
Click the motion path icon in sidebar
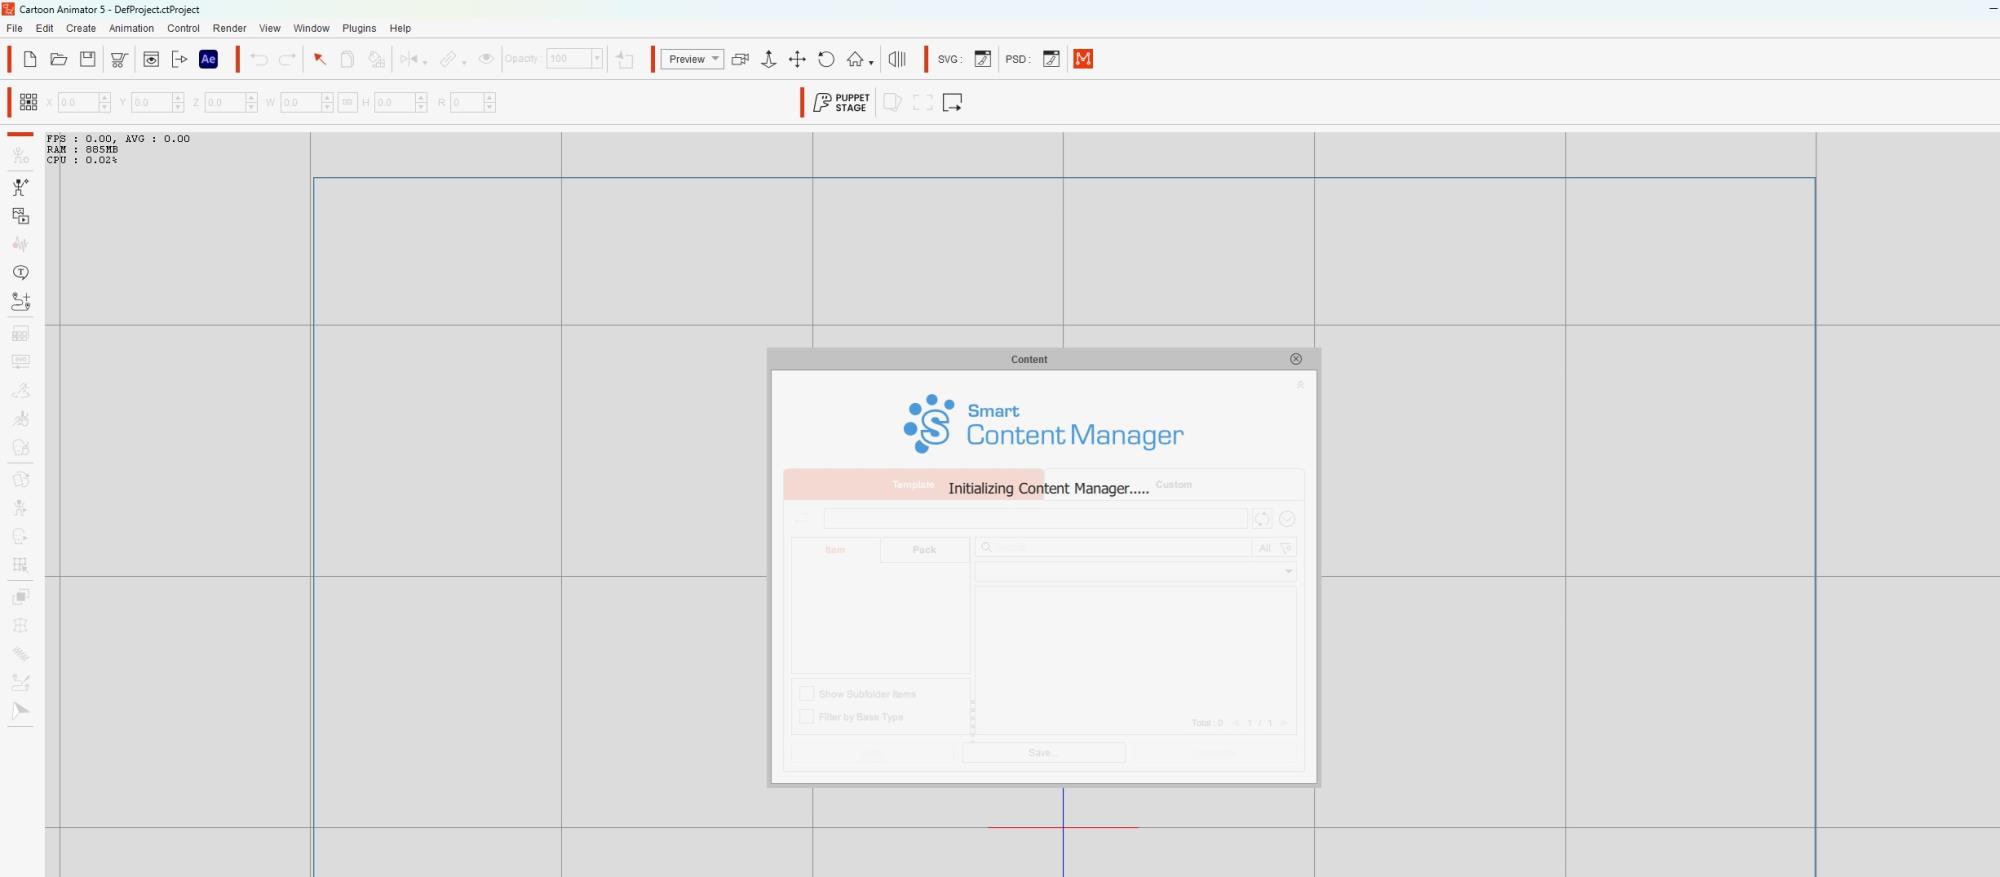point(20,301)
